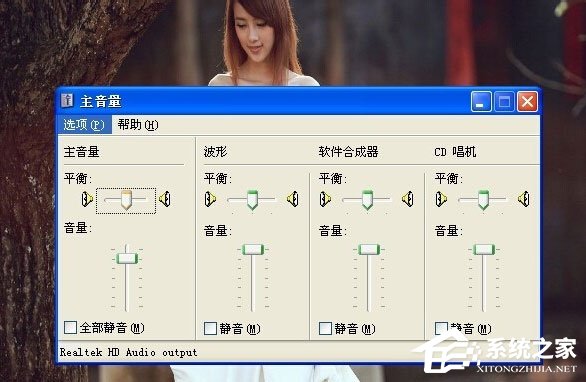
Task: Click left speaker icon under CD 唱机 balance
Action: pyautogui.click(x=441, y=199)
